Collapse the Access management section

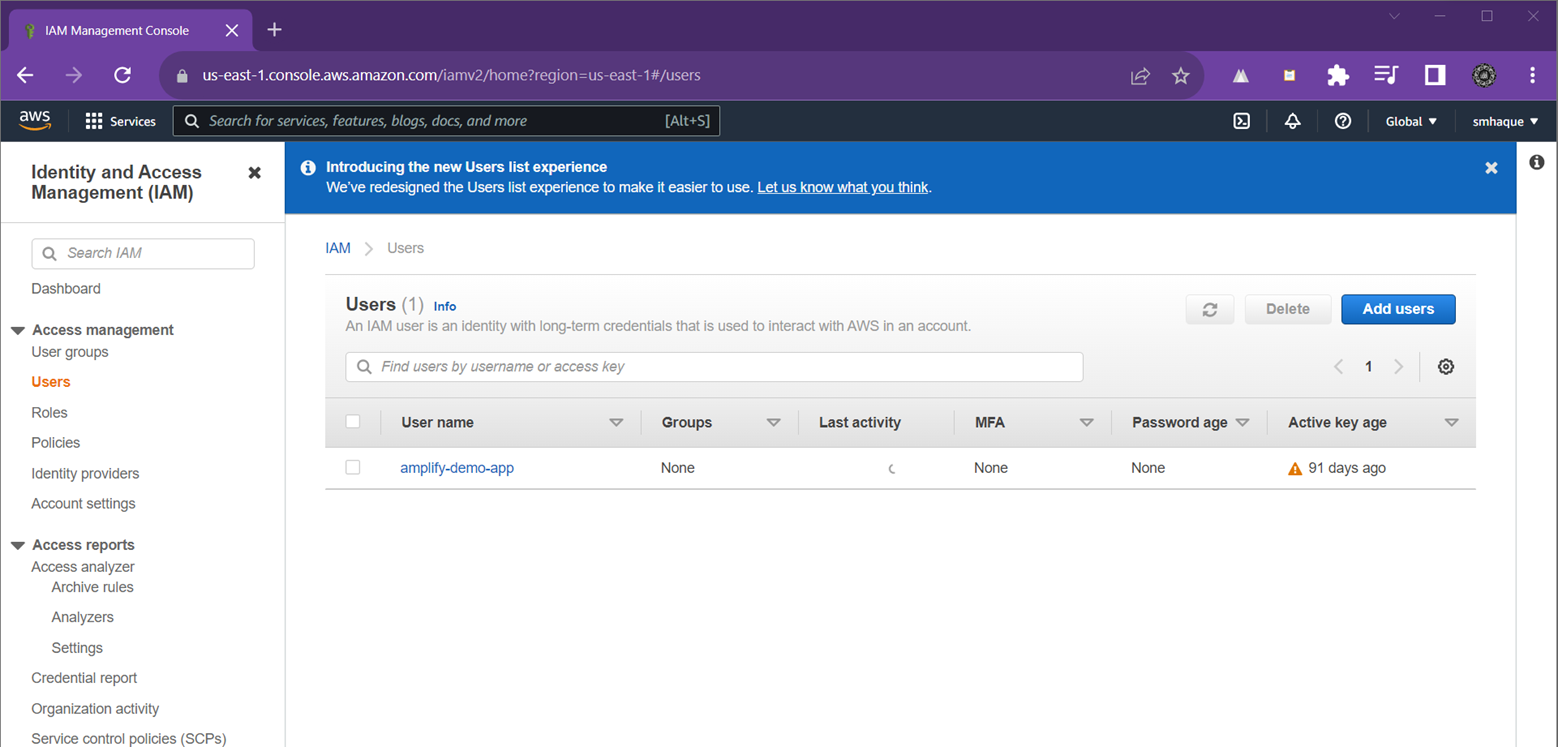18,330
